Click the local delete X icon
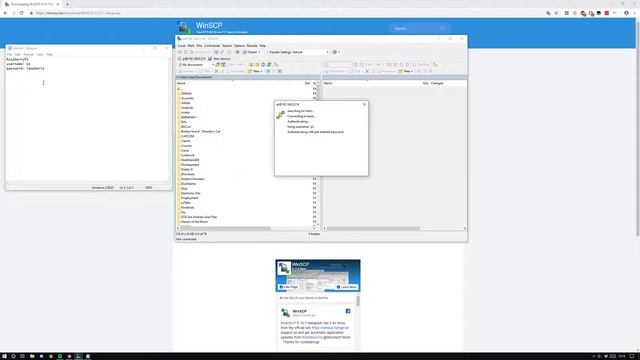640x360 pixels. (216, 71)
